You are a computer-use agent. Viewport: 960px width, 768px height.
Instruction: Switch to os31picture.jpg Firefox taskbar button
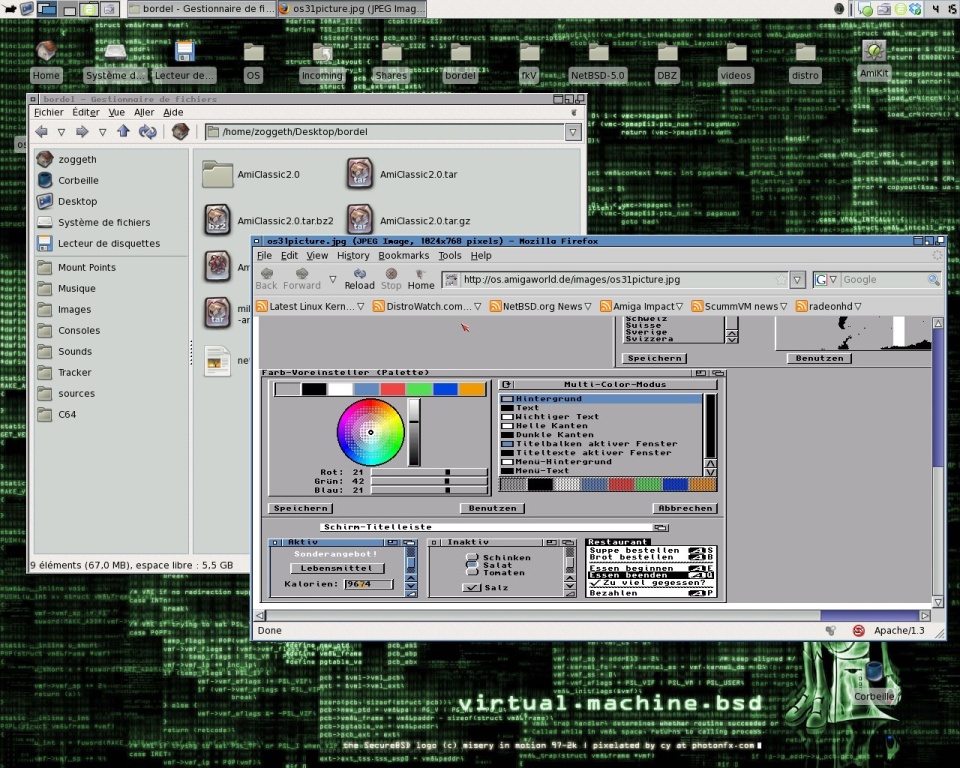(351, 9)
